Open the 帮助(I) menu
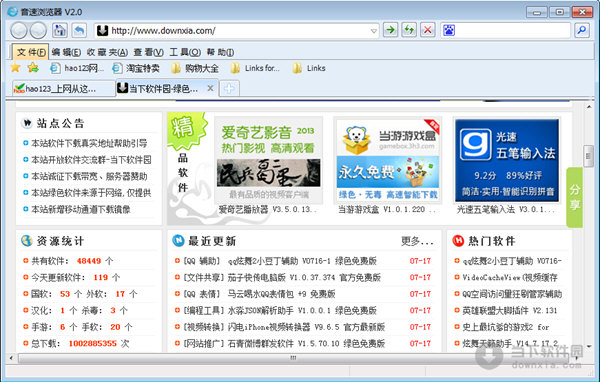The height and width of the screenshot is (382, 600). click(x=220, y=52)
